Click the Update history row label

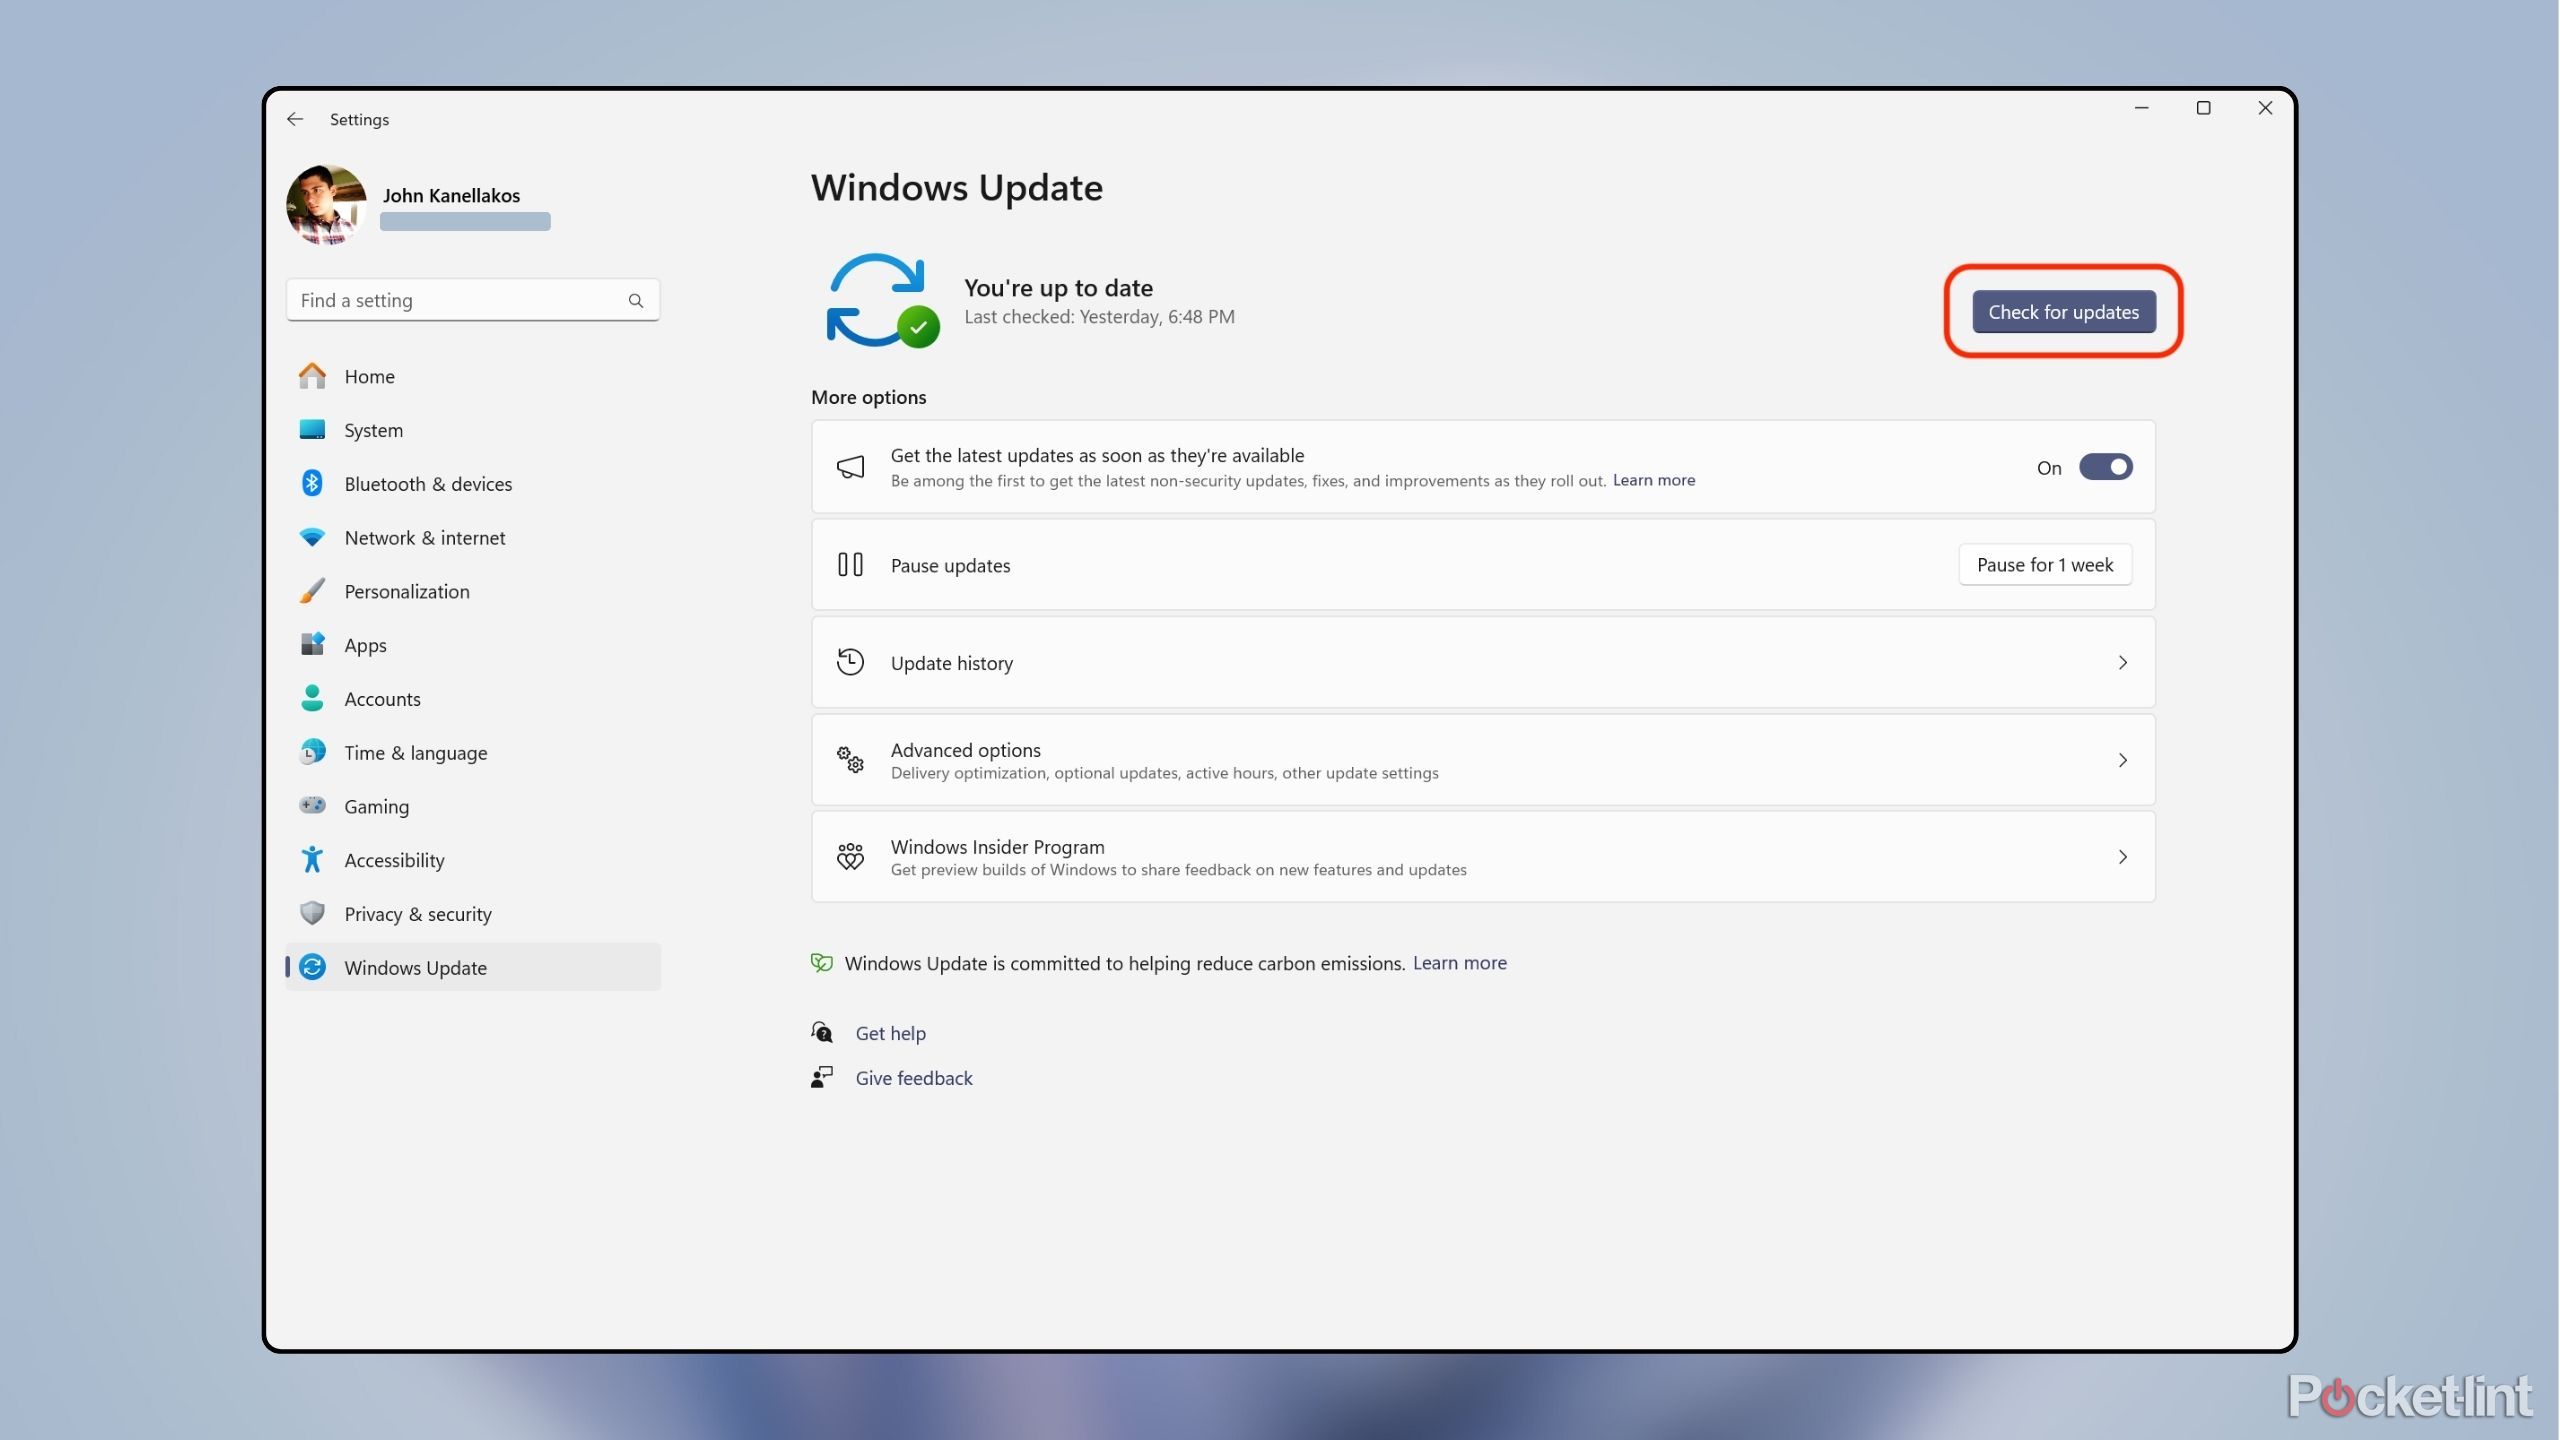(951, 663)
